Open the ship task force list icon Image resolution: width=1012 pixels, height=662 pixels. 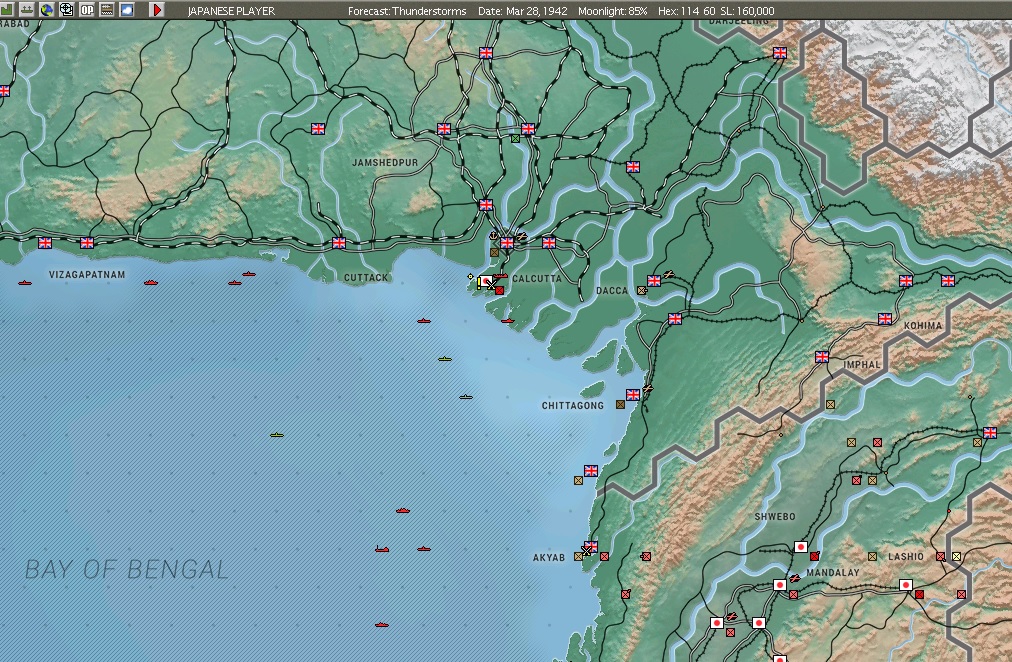coord(26,10)
